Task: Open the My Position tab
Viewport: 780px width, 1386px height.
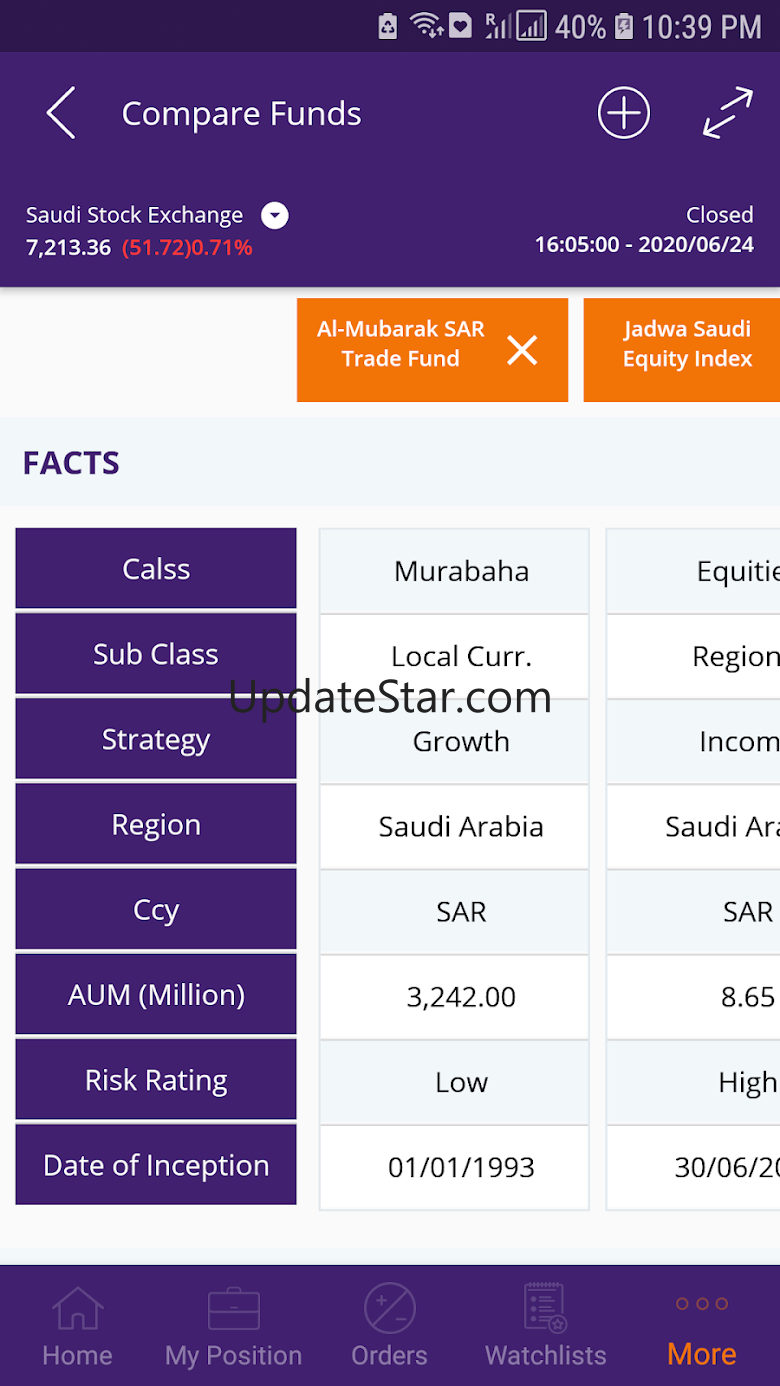Action: tap(233, 1326)
